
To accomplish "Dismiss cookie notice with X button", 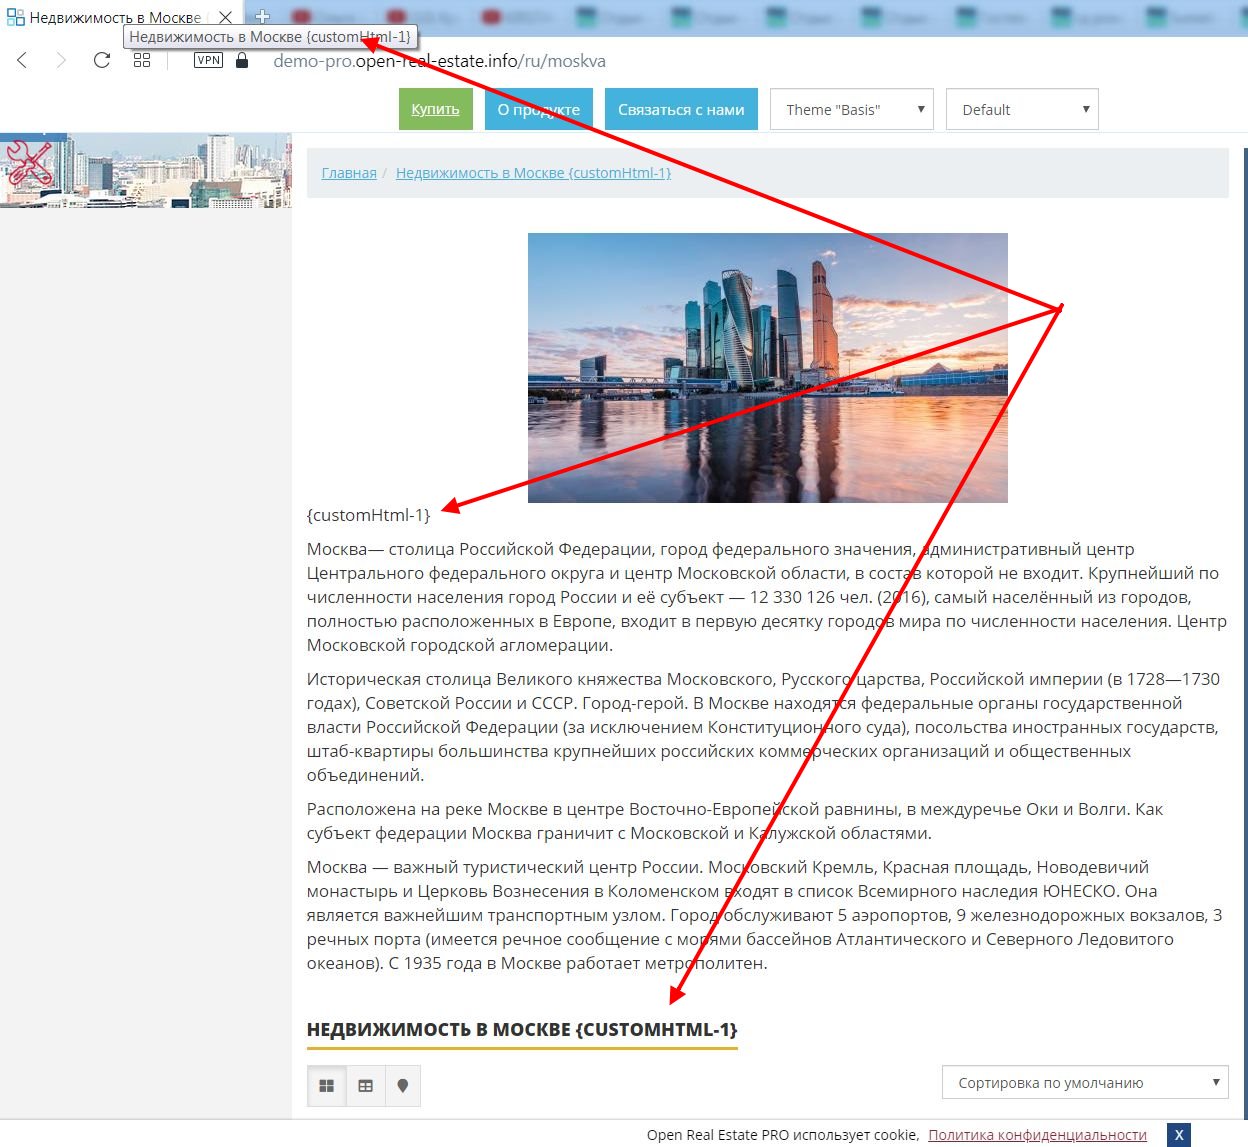I will pos(1179,1135).
